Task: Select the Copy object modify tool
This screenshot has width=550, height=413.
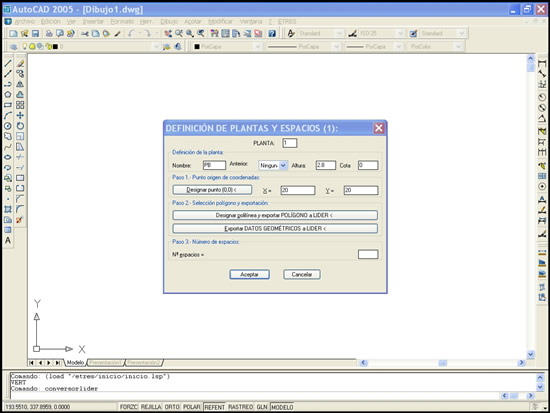Action: click(20, 74)
